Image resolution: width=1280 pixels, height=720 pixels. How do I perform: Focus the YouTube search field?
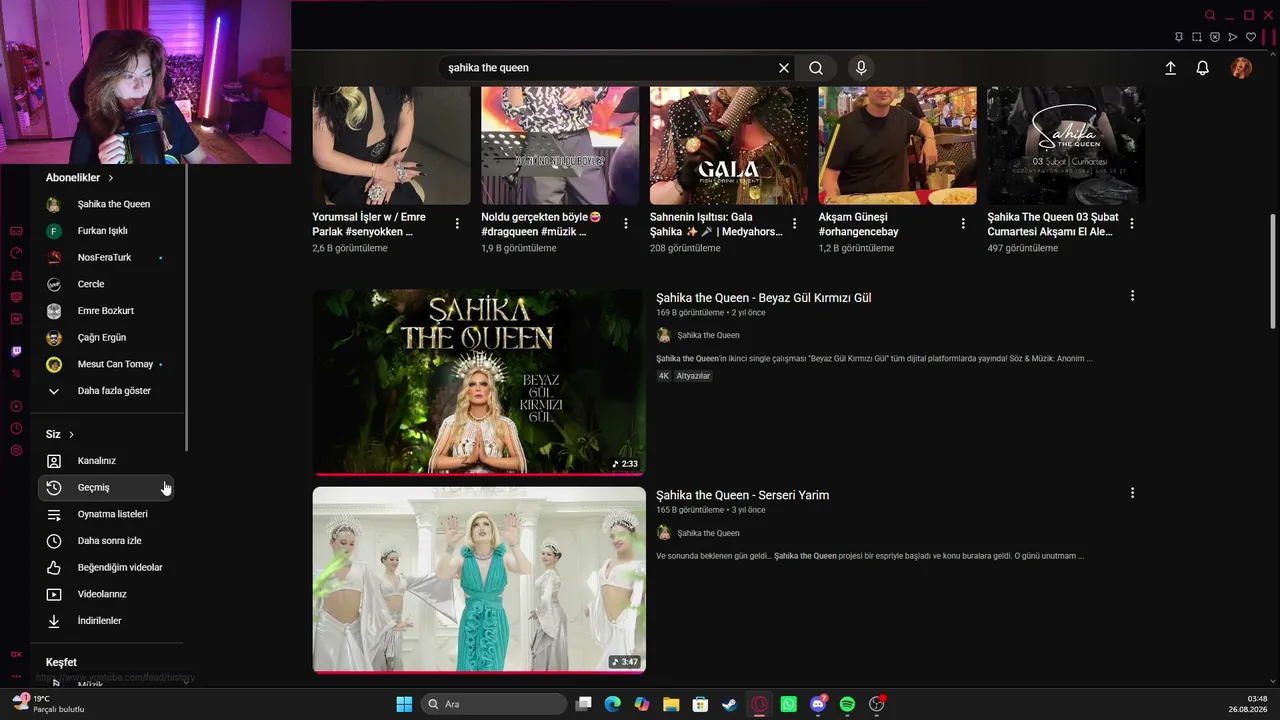pos(610,68)
